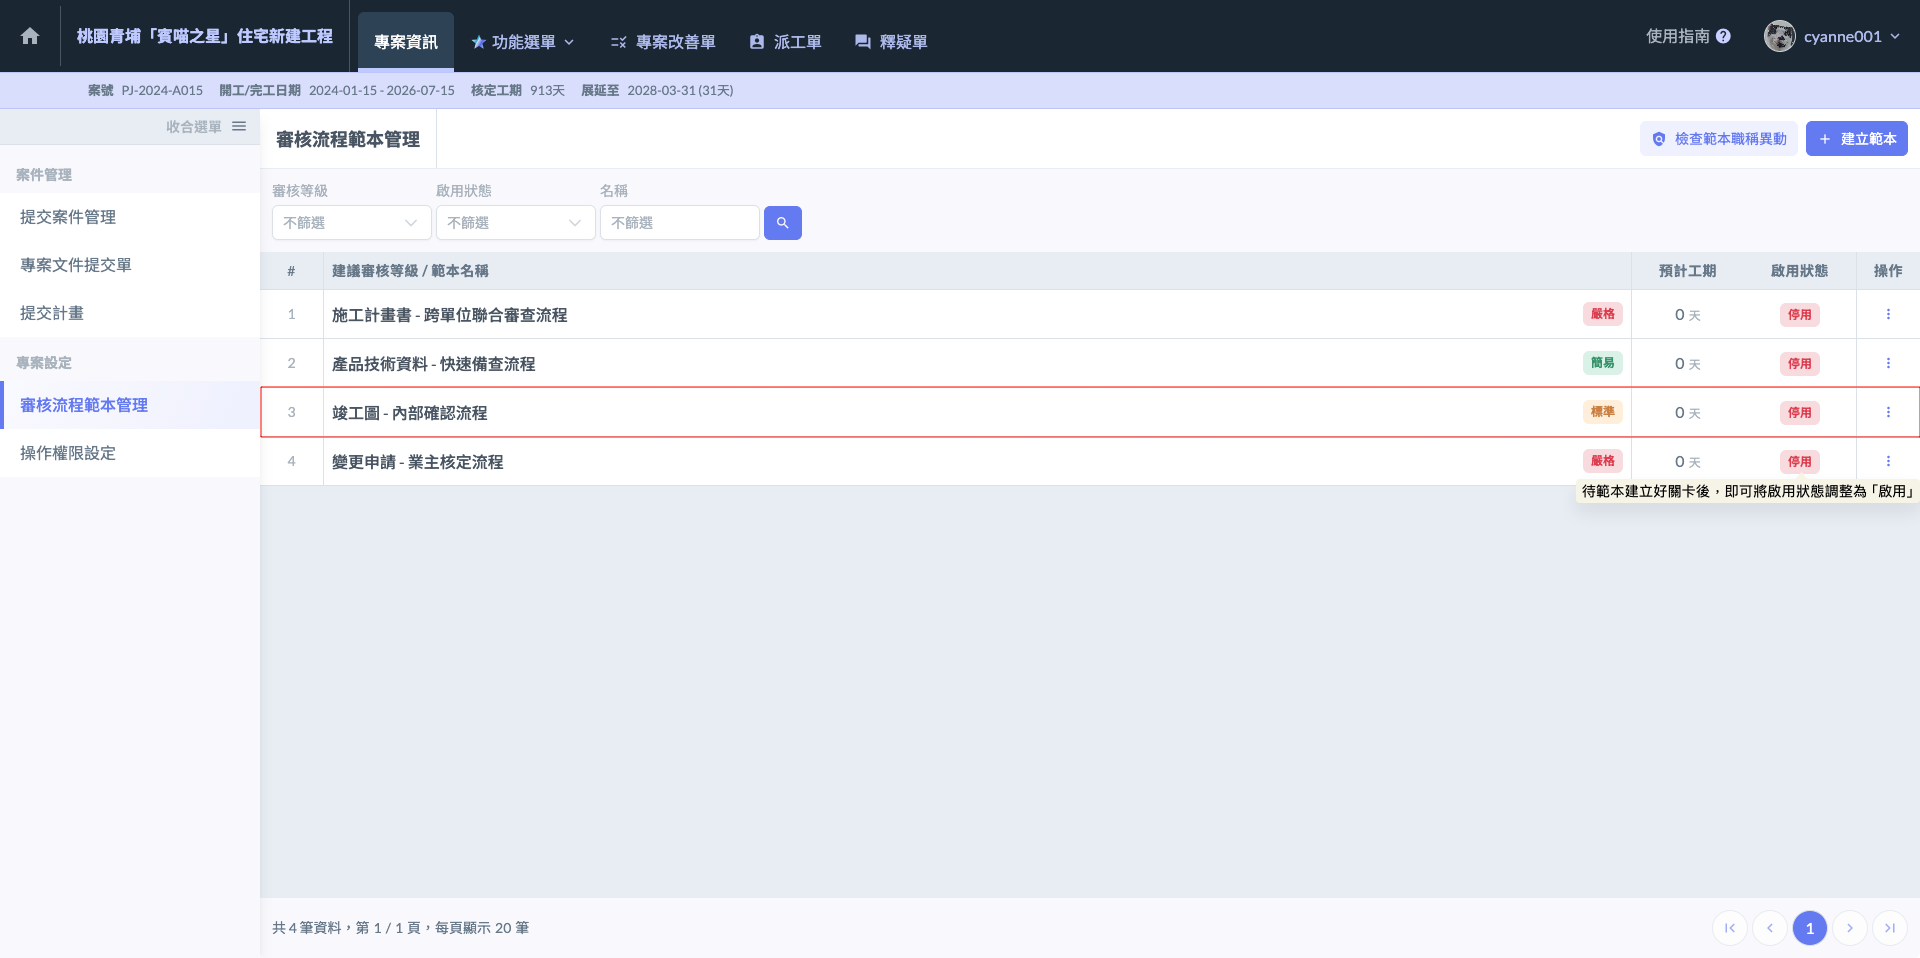
Task: Click 停用 status badge on 產品技術資料 row
Action: pos(1800,363)
